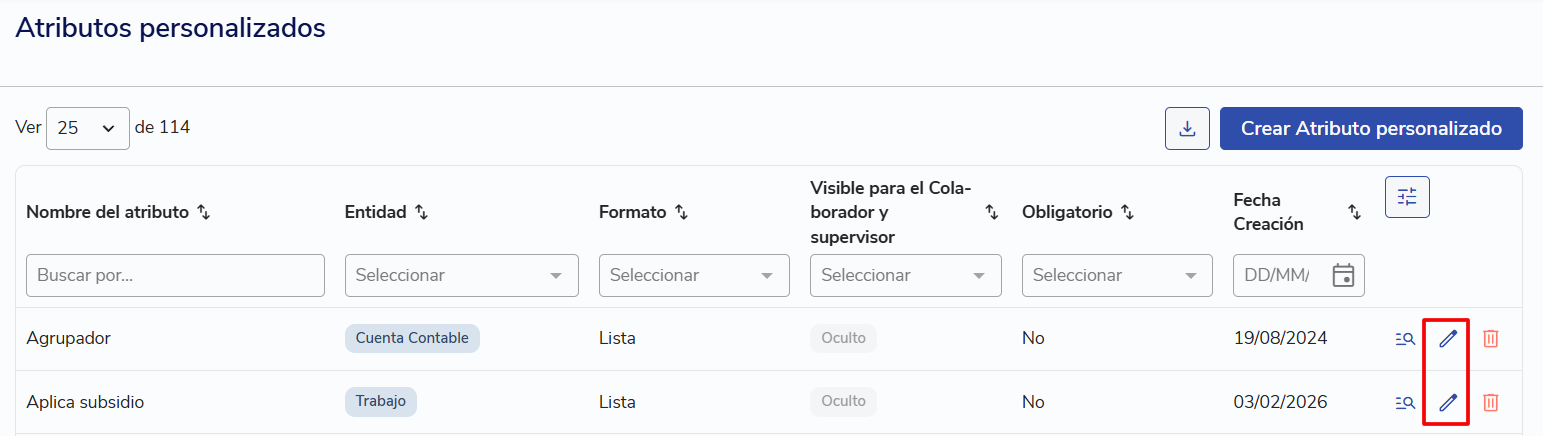The width and height of the screenshot is (1543, 436).
Task: Expand the Formato Seleccionar dropdown
Action: click(x=694, y=275)
